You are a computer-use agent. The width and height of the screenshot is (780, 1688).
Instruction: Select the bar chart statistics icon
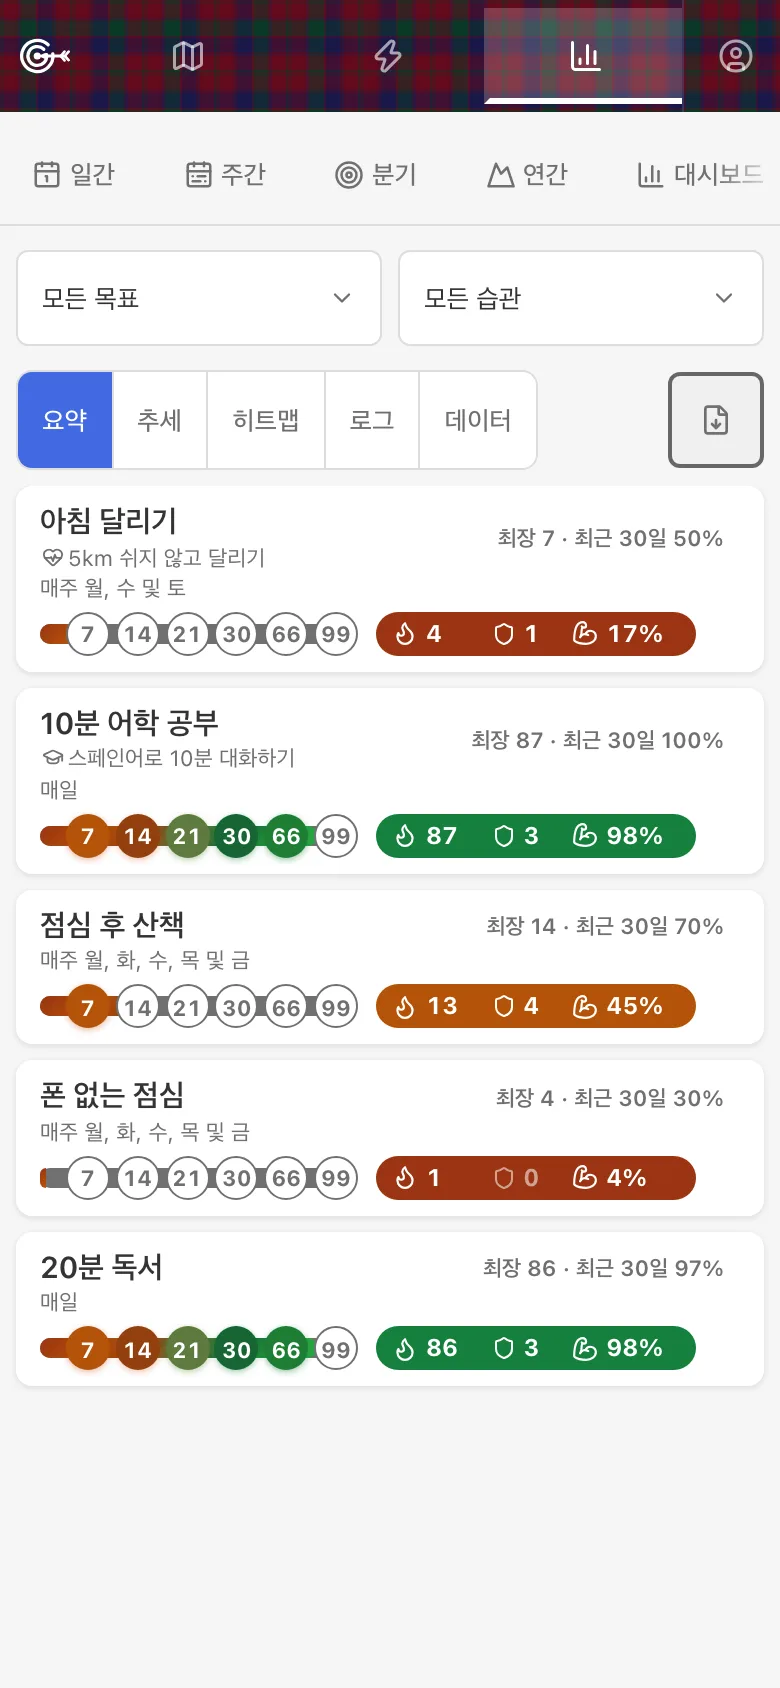pyautogui.click(x=585, y=56)
